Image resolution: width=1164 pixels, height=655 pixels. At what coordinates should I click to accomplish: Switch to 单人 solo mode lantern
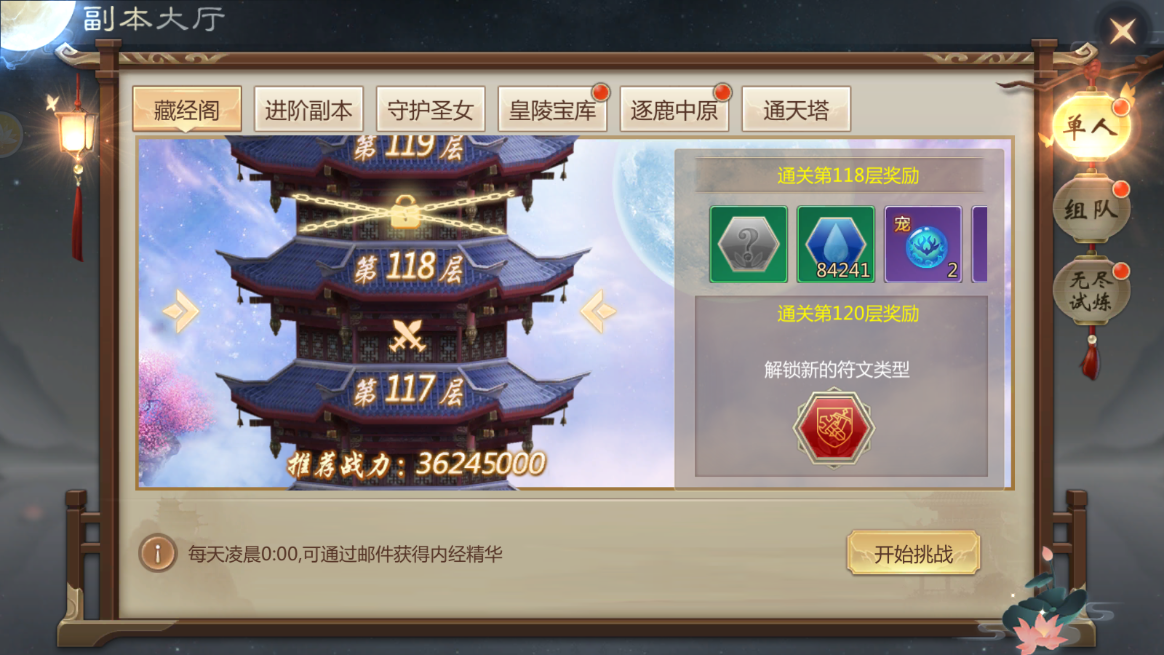click(1091, 127)
